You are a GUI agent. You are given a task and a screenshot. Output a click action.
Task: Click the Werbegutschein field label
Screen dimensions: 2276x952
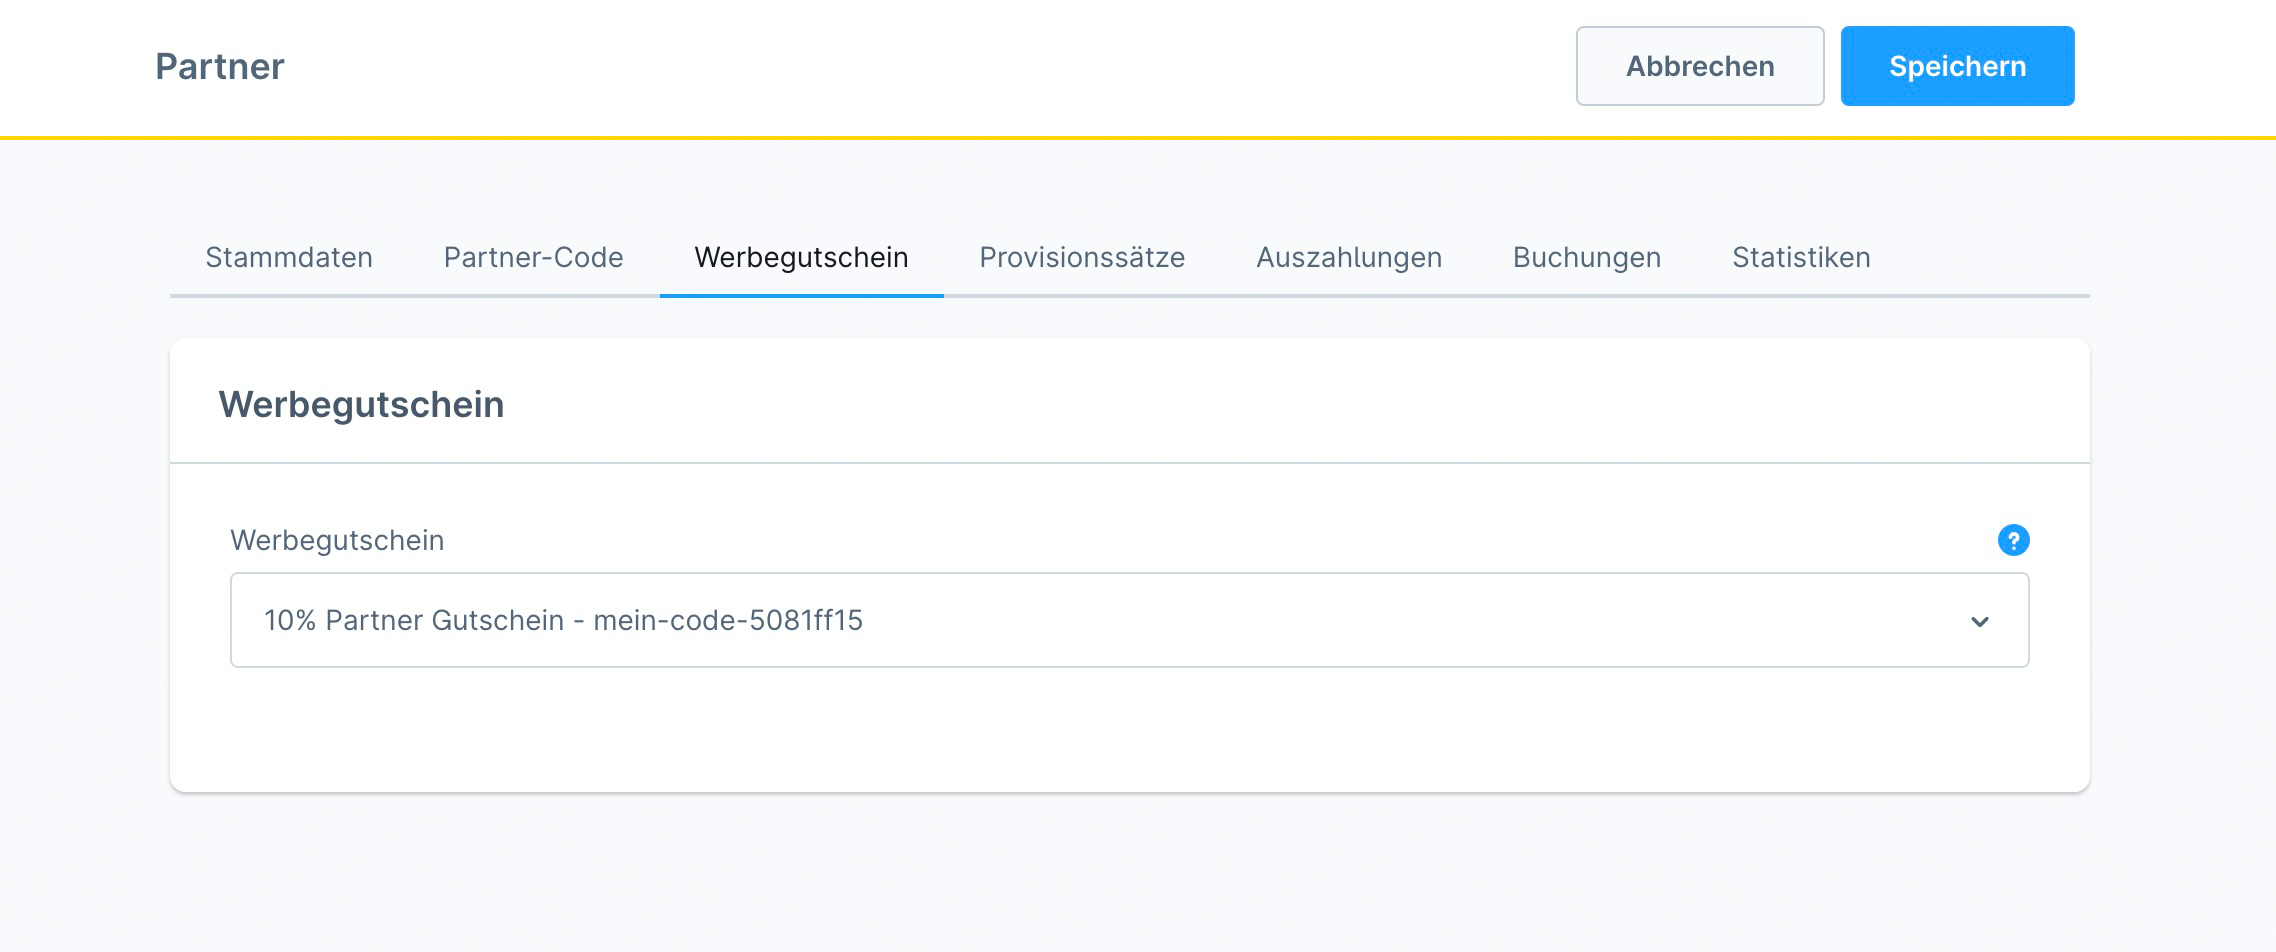(337, 540)
